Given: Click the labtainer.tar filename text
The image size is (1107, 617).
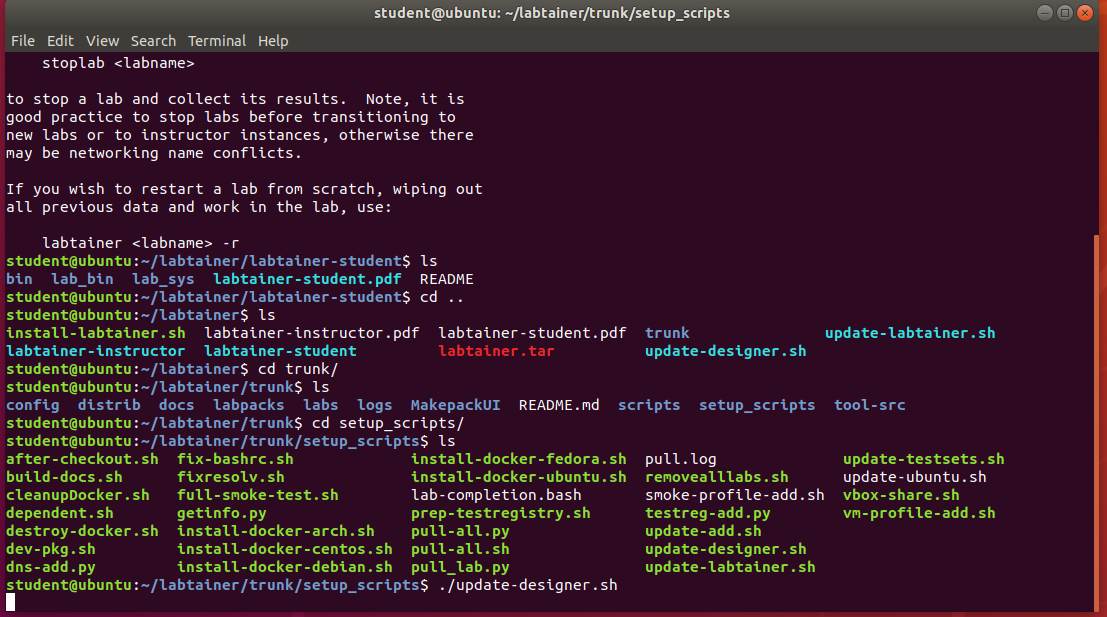Looking at the screenshot, I should 497,350.
